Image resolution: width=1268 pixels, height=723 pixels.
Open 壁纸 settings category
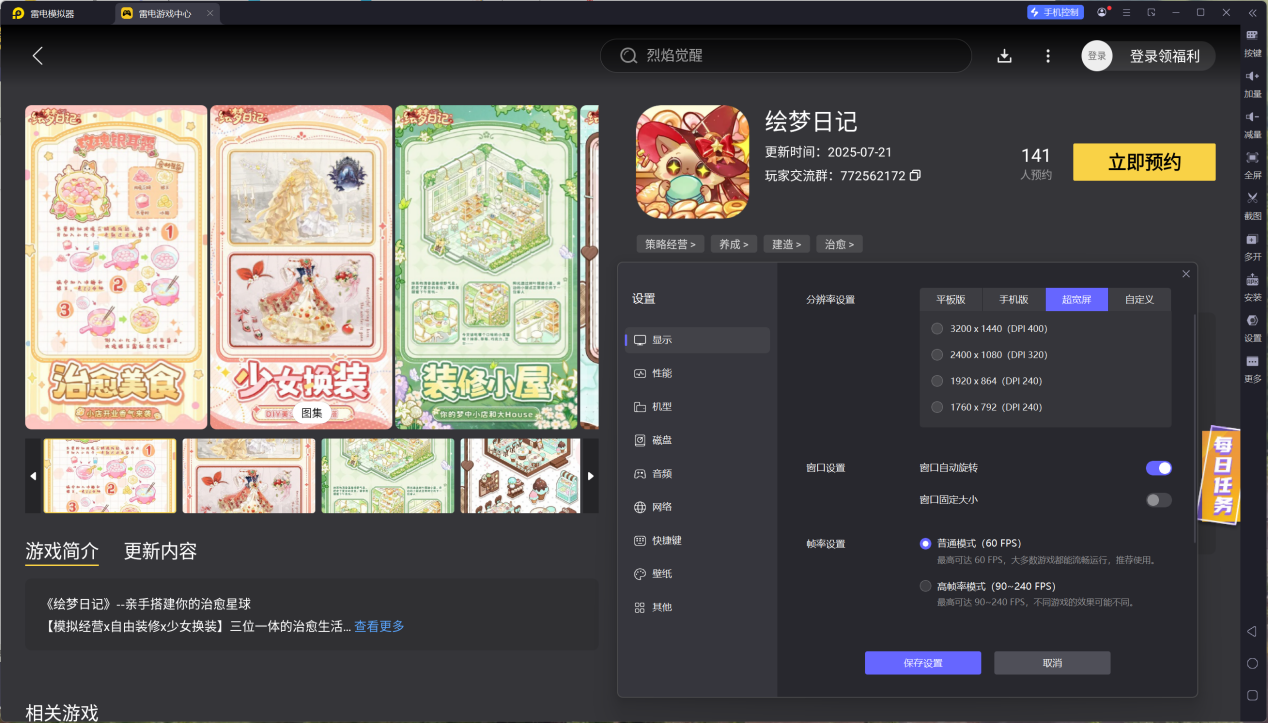(698, 574)
